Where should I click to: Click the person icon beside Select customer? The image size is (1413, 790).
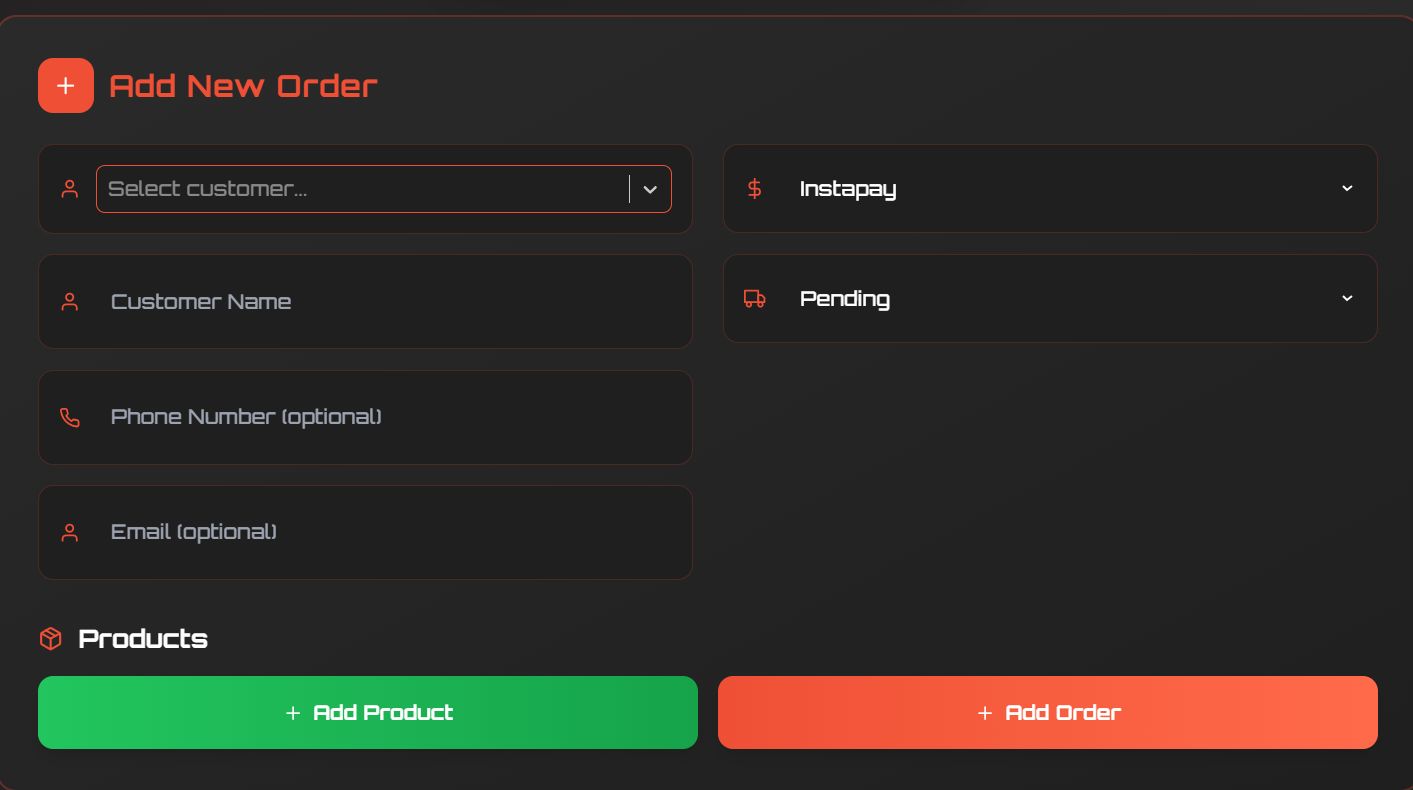70,189
